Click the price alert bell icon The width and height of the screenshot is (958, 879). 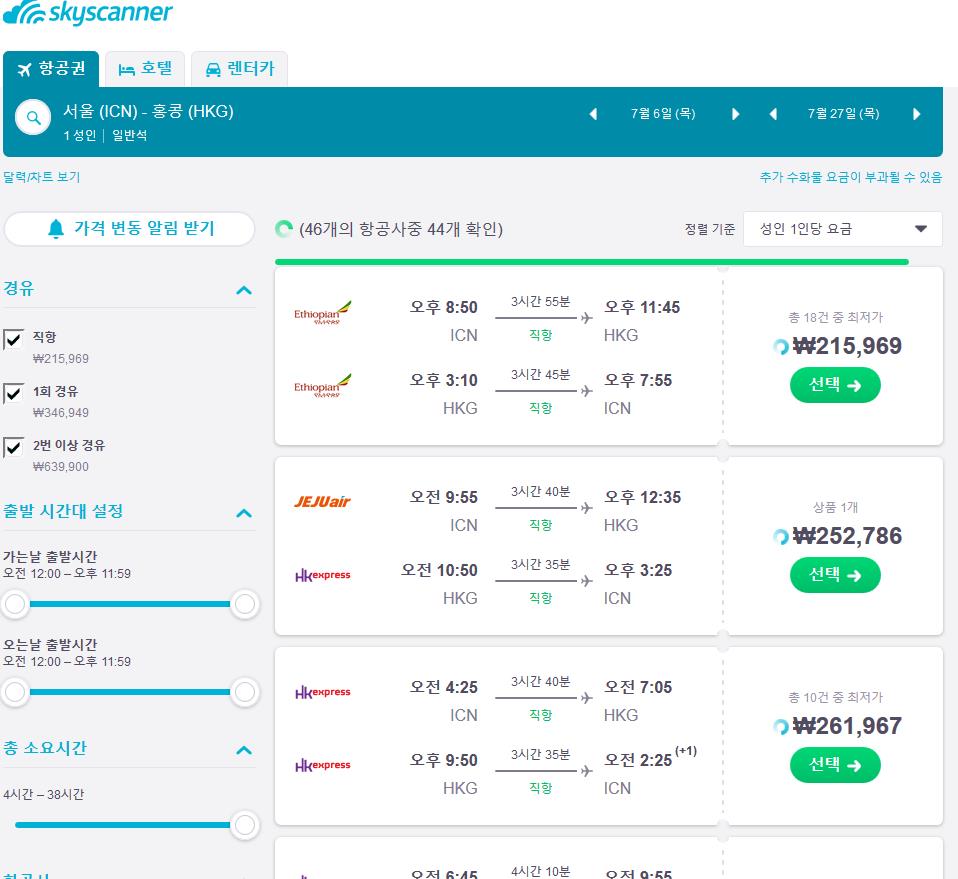coord(56,228)
